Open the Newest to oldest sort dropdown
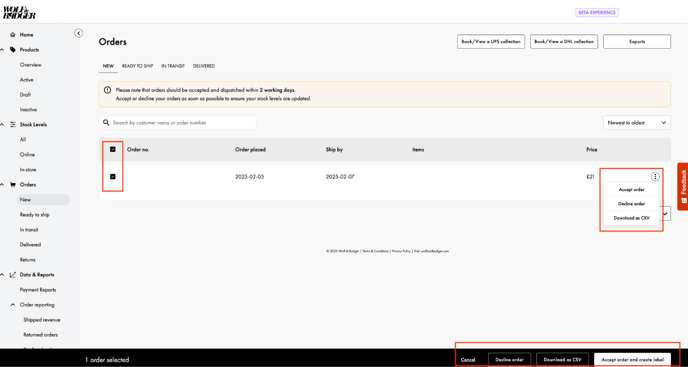 point(637,123)
